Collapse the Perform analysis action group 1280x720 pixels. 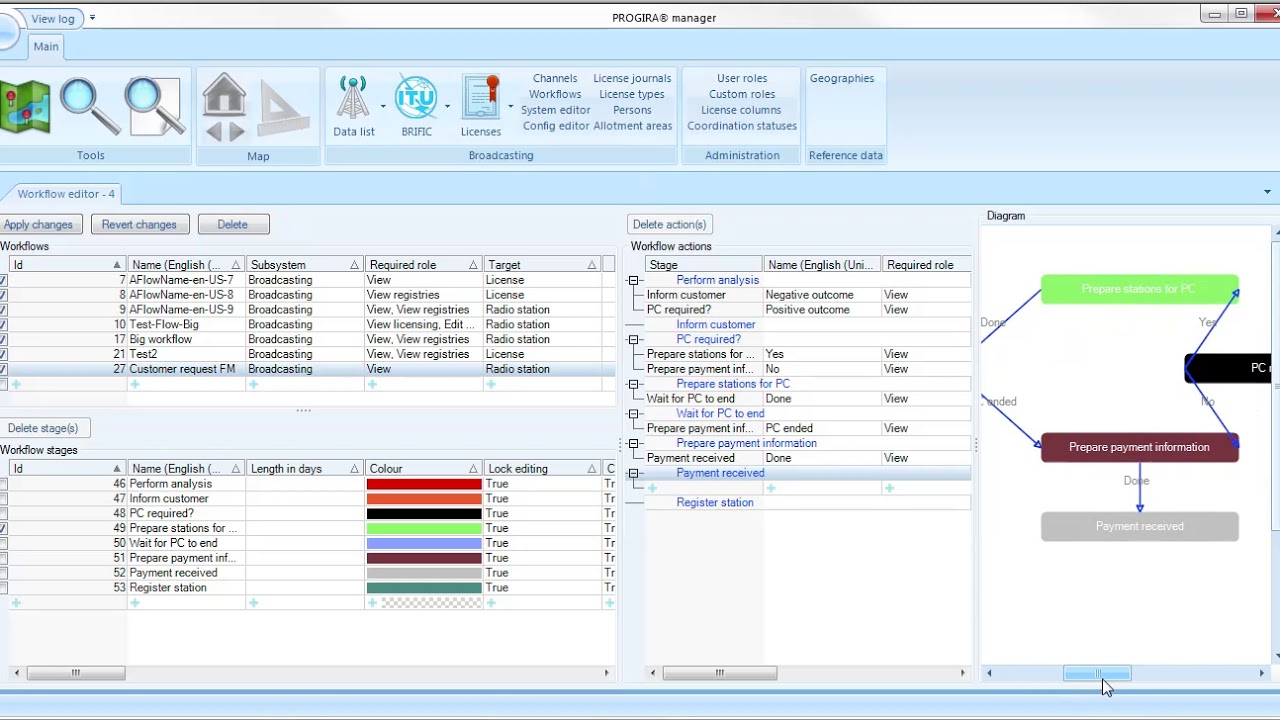click(x=633, y=280)
